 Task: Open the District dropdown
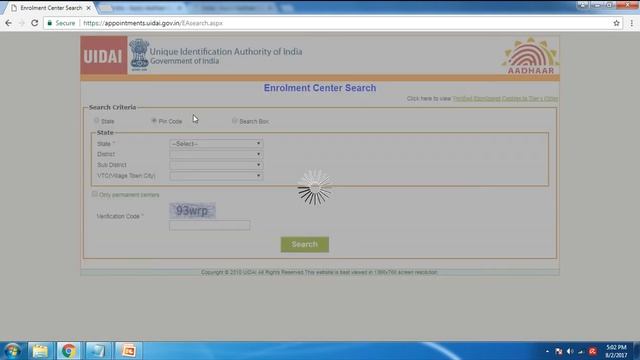tap(216, 154)
